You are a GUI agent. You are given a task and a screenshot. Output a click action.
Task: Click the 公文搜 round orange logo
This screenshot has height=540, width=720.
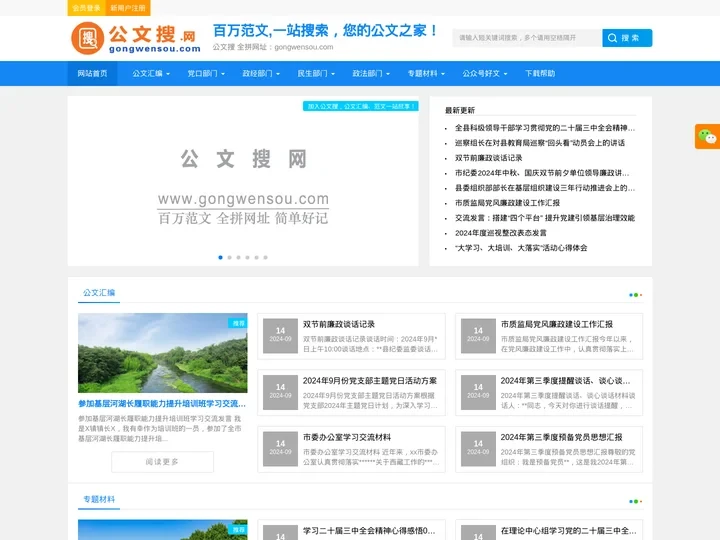pos(88,38)
